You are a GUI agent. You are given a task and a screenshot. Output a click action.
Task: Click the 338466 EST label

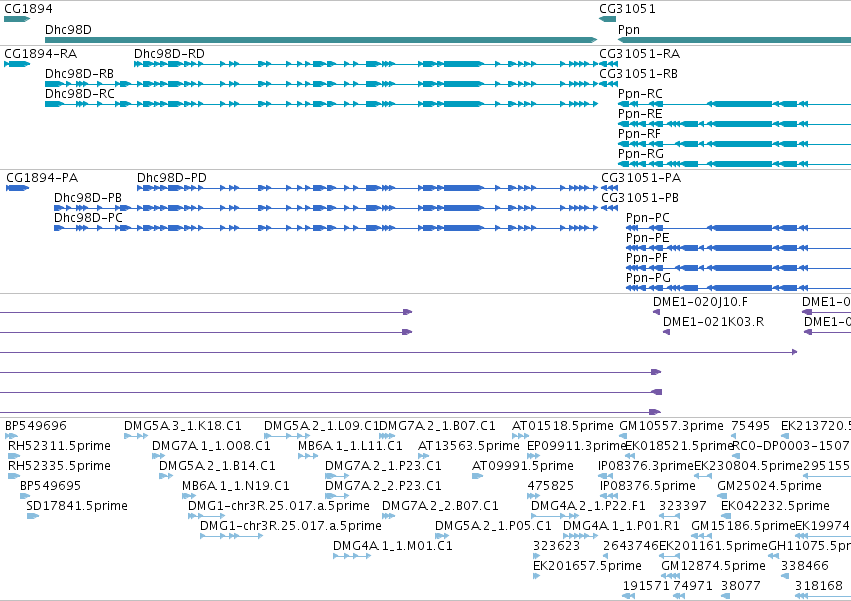click(x=805, y=566)
